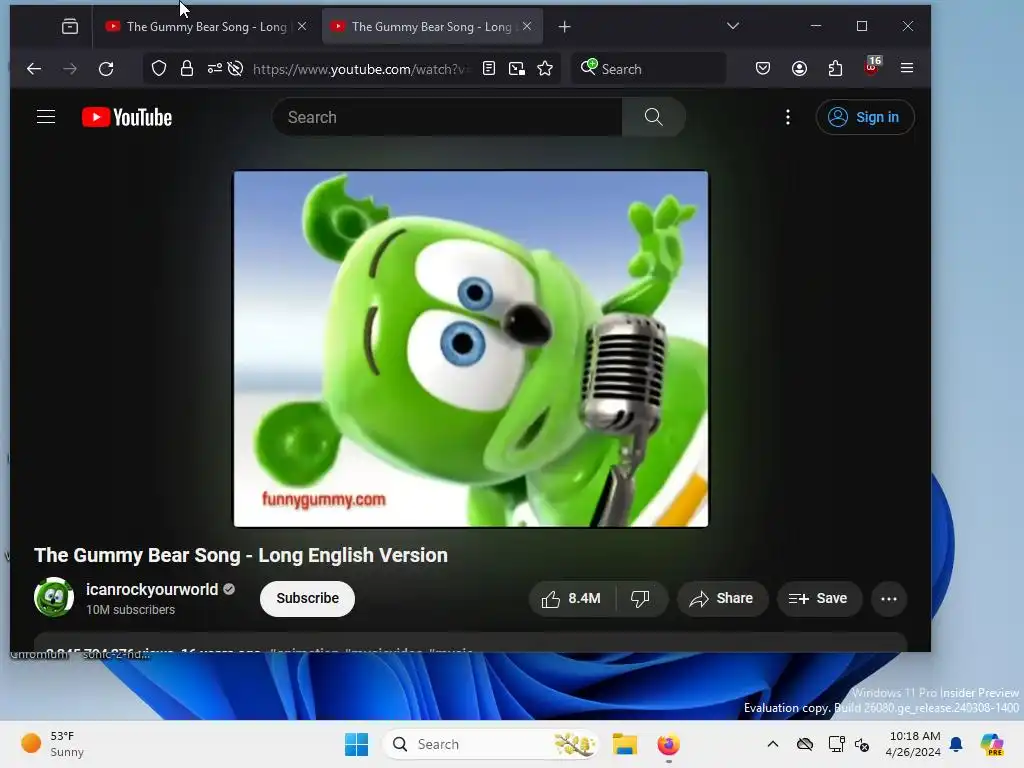Open File Explorer from the taskbar

(x=624, y=744)
